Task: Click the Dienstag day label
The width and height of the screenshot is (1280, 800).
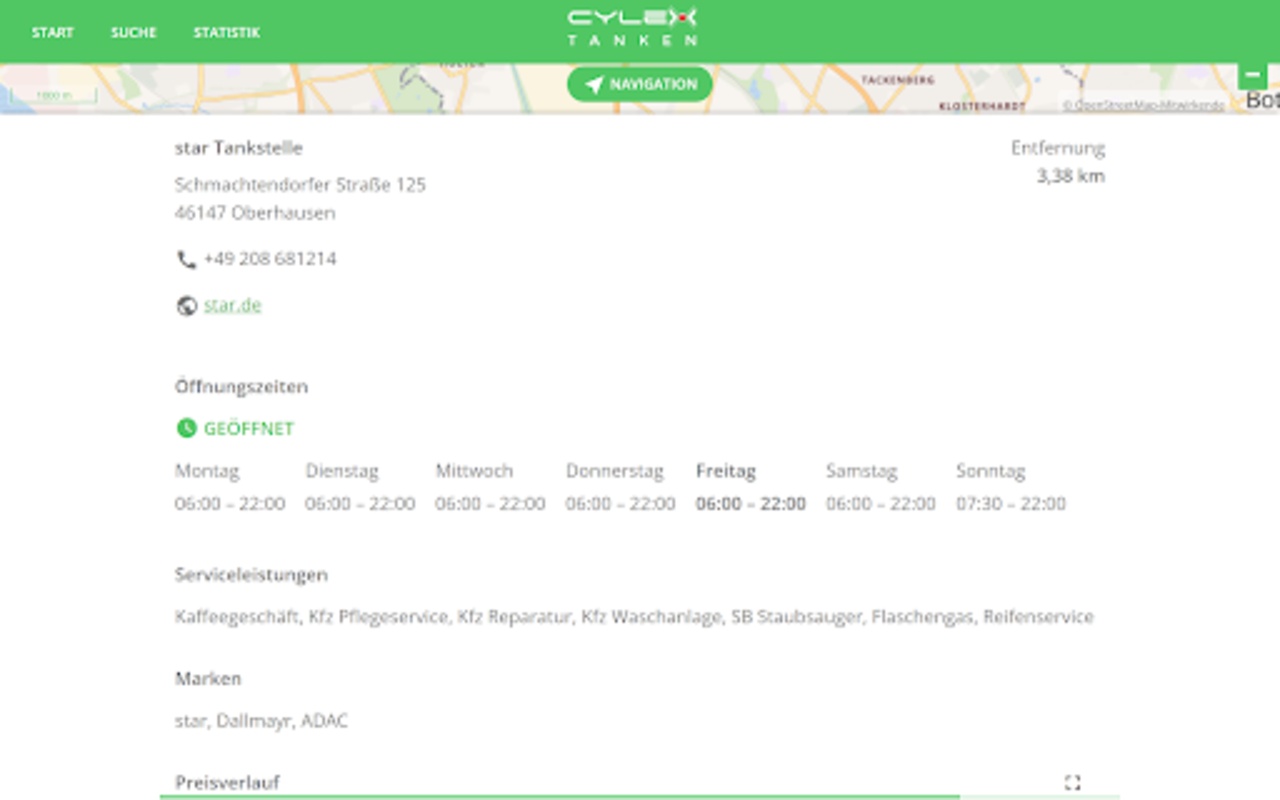Action: click(342, 471)
